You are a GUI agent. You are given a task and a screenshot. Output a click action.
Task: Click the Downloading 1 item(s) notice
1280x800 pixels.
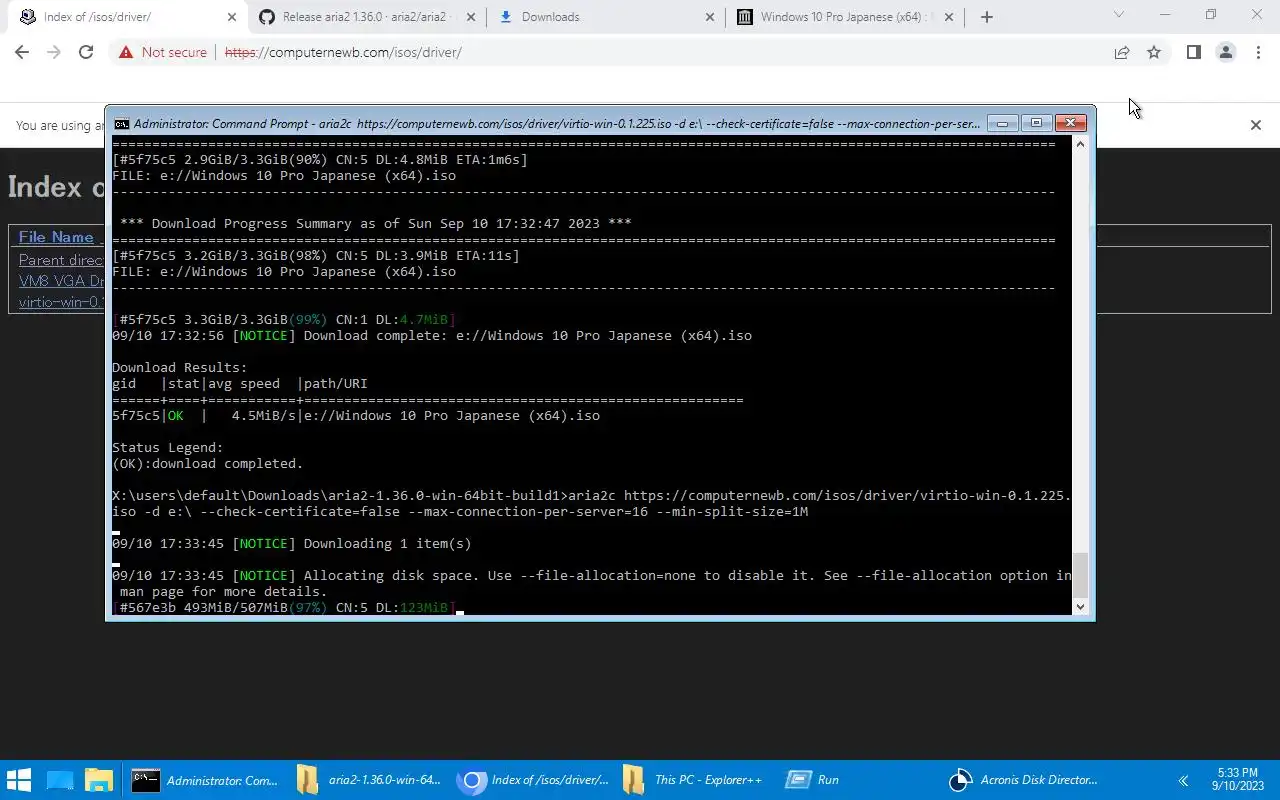292,544
